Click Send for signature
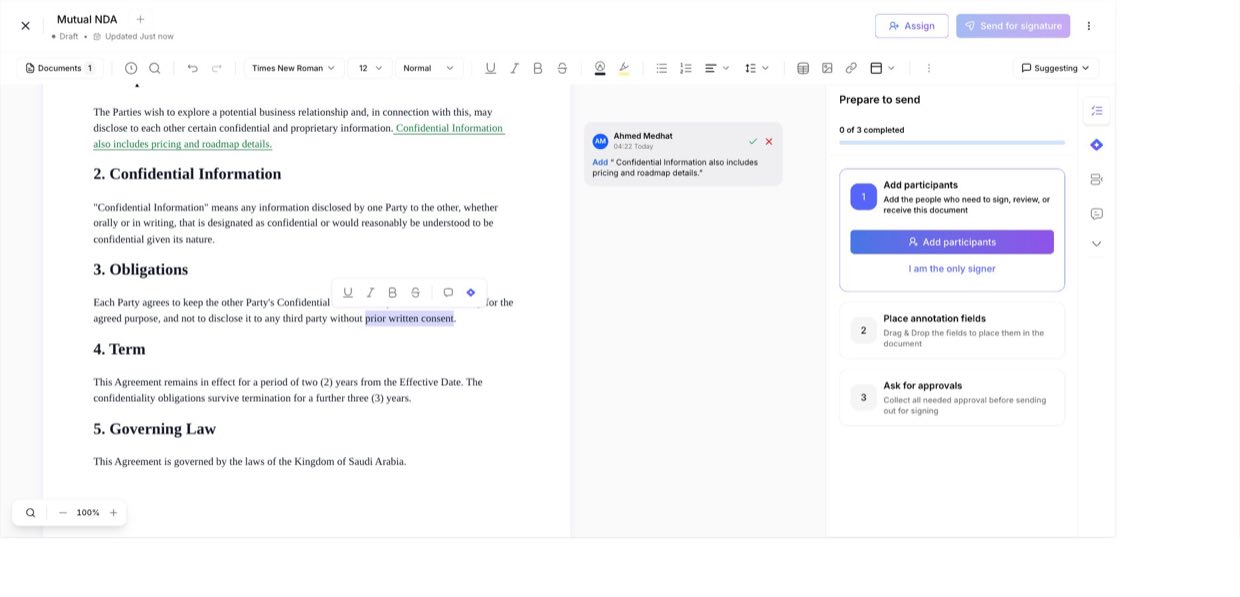This screenshot has height=597, width=1240. coord(1013,26)
